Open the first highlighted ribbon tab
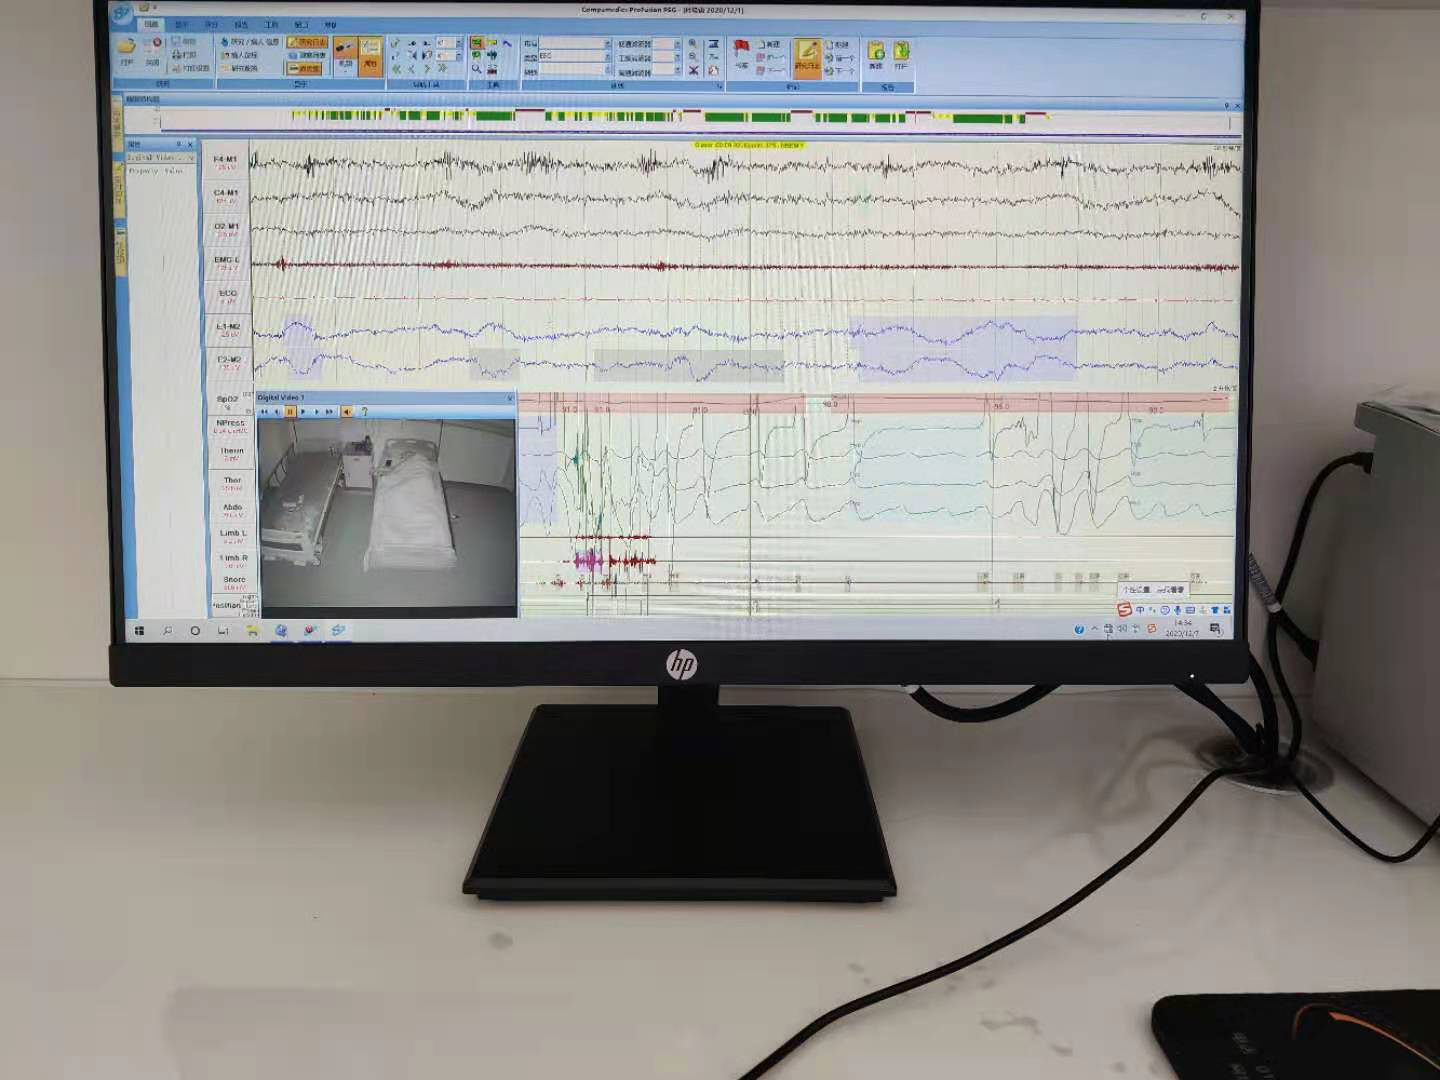This screenshot has width=1440, height=1080. click(150, 24)
